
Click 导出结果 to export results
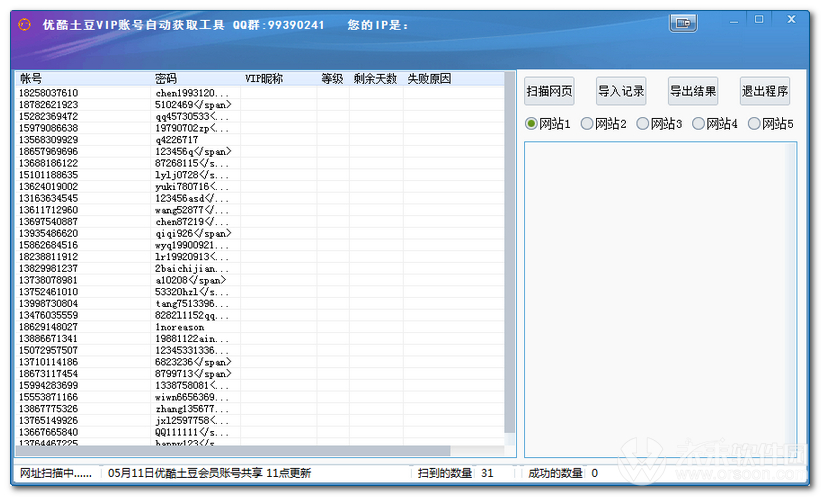[x=693, y=91]
